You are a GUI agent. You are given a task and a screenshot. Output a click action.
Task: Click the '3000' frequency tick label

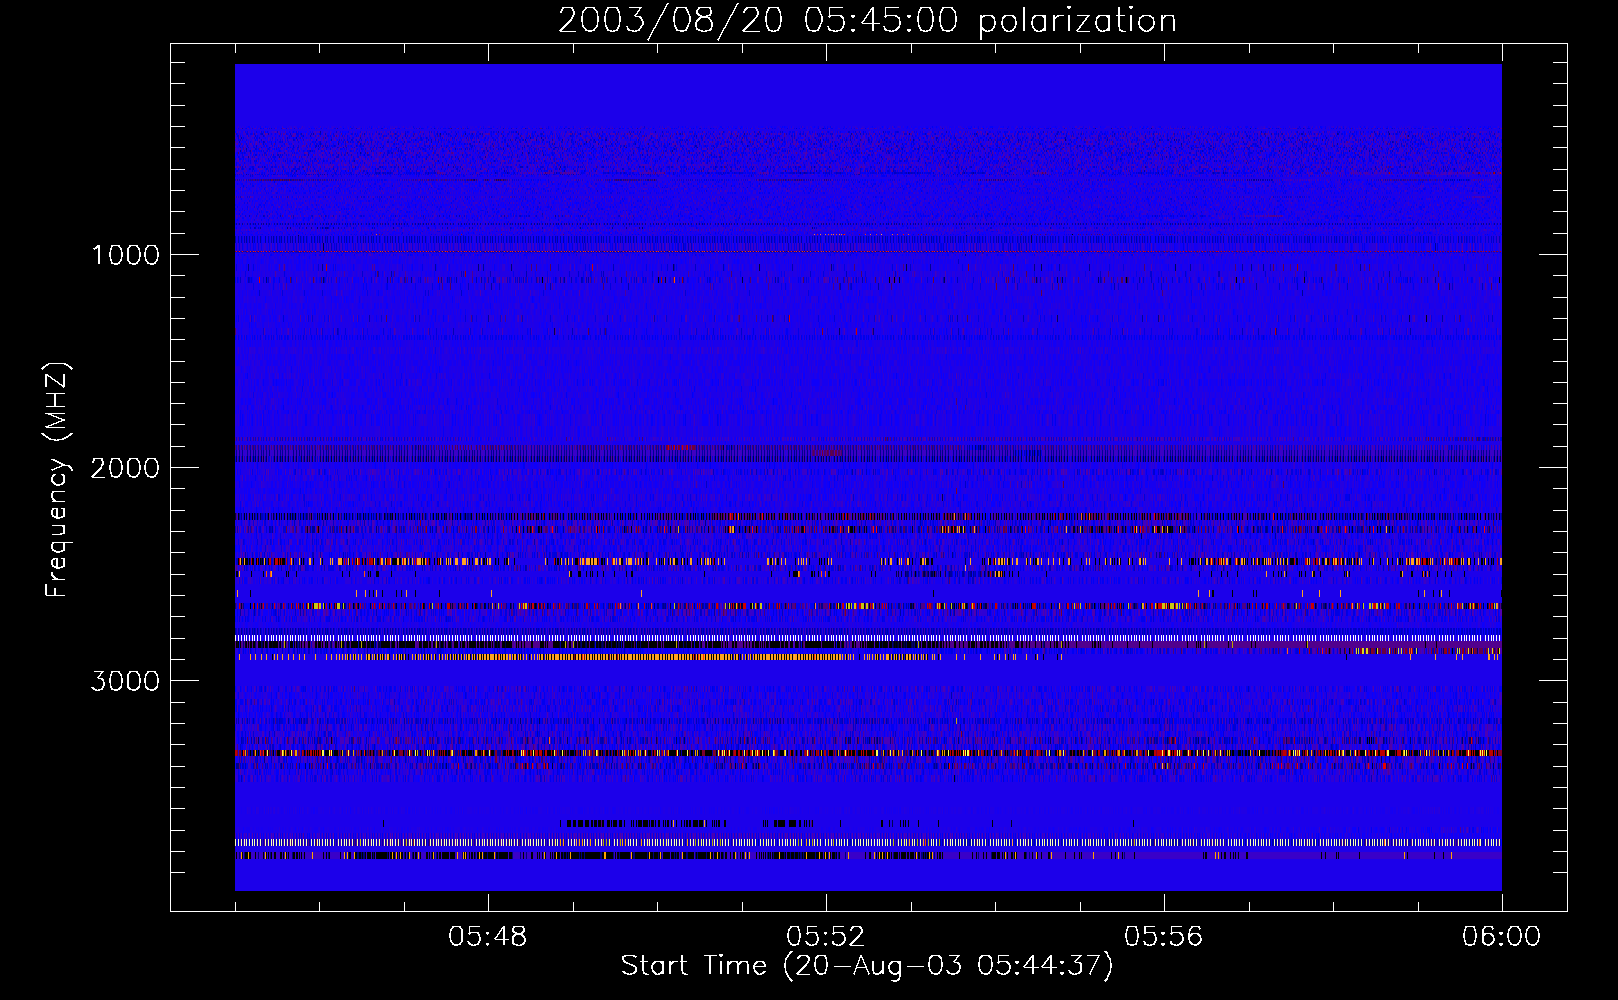pyautogui.click(x=125, y=681)
